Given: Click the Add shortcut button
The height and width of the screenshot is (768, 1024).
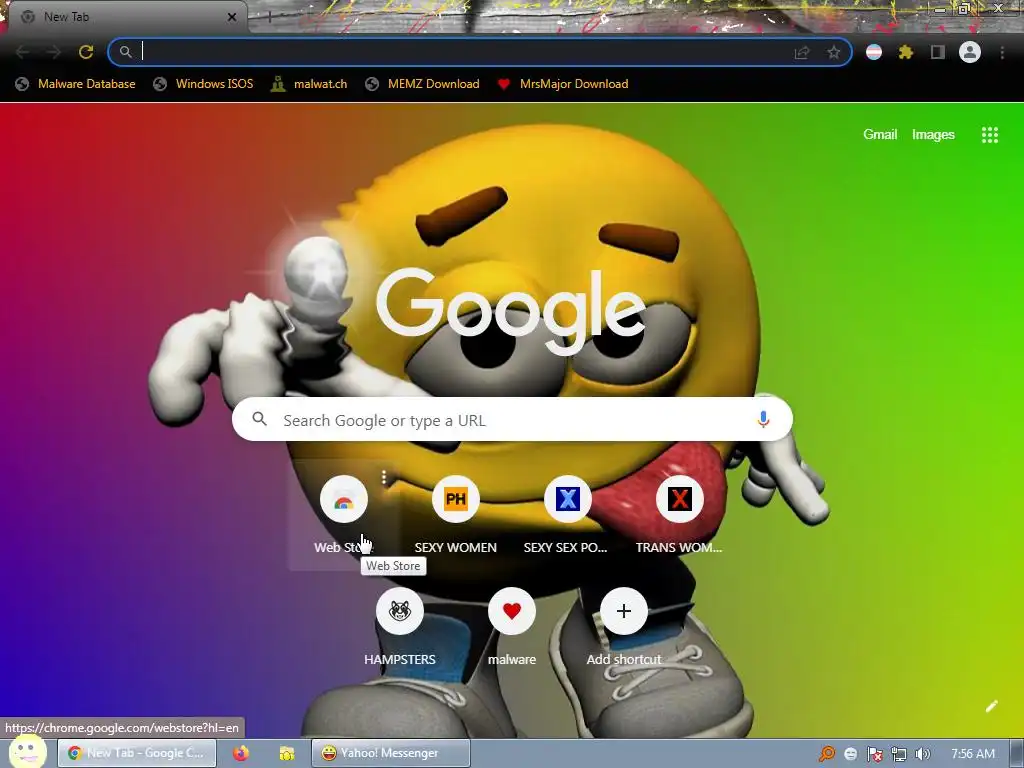Looking at the screenshot, I should point(624,627).
